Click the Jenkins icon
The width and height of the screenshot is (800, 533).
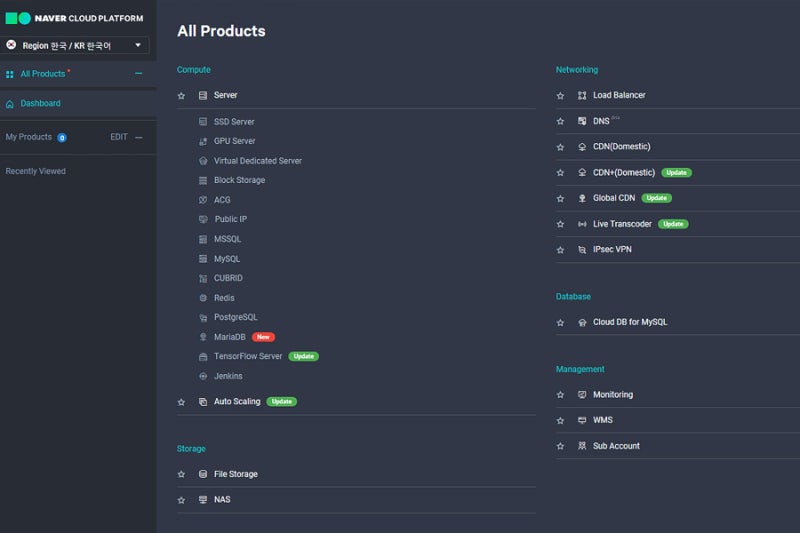[203, 376]
